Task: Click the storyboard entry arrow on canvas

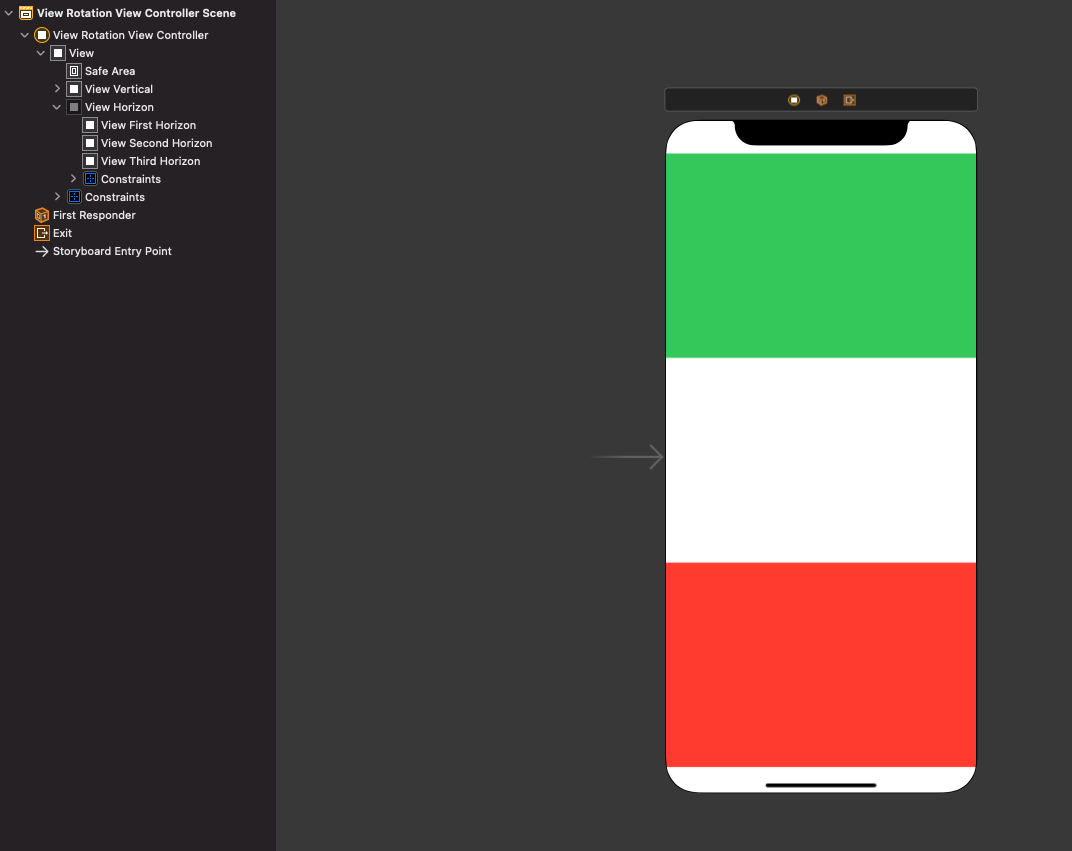Action: [628, 457]
